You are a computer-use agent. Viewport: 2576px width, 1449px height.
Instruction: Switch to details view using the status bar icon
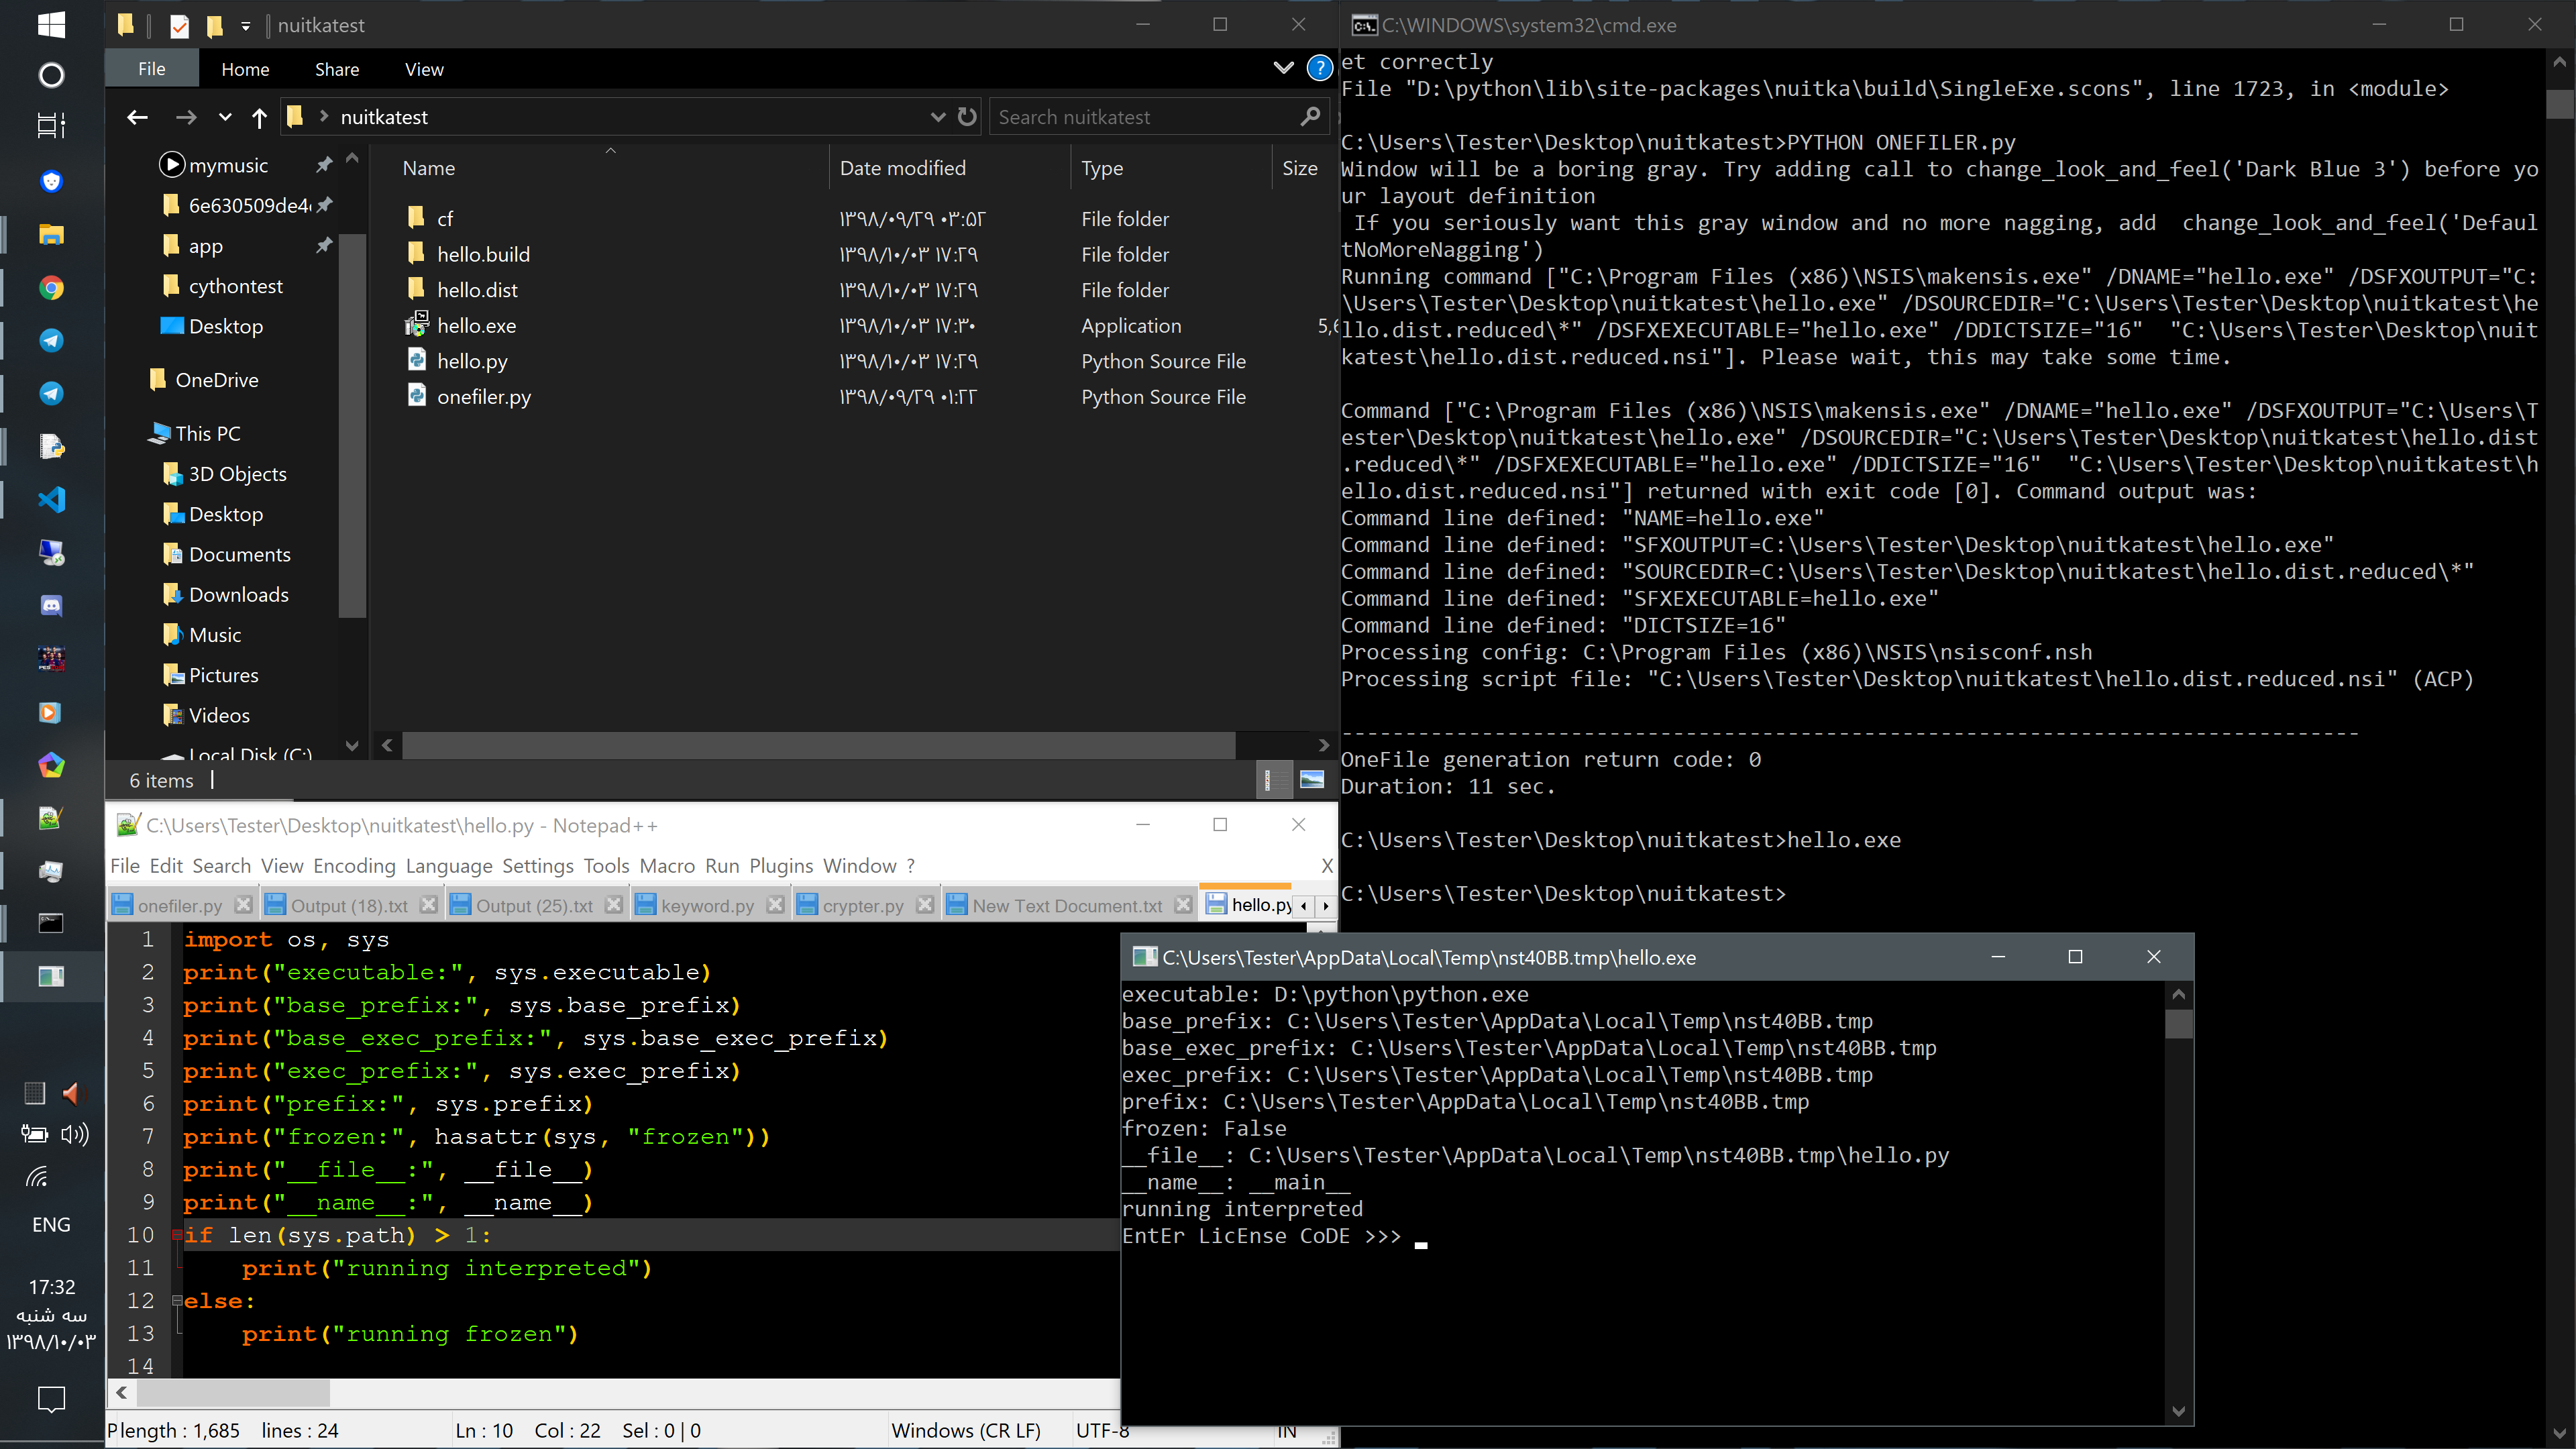pos(1274,779)
